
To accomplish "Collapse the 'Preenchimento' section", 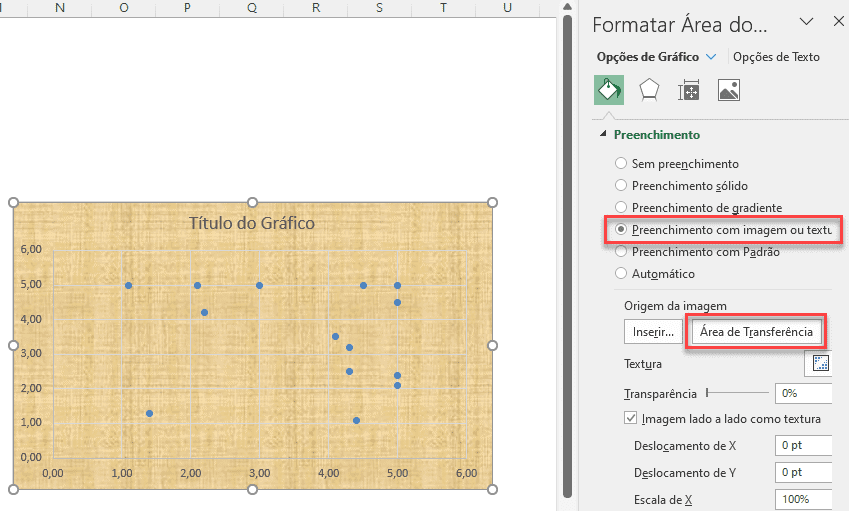I will click(603, 135).
